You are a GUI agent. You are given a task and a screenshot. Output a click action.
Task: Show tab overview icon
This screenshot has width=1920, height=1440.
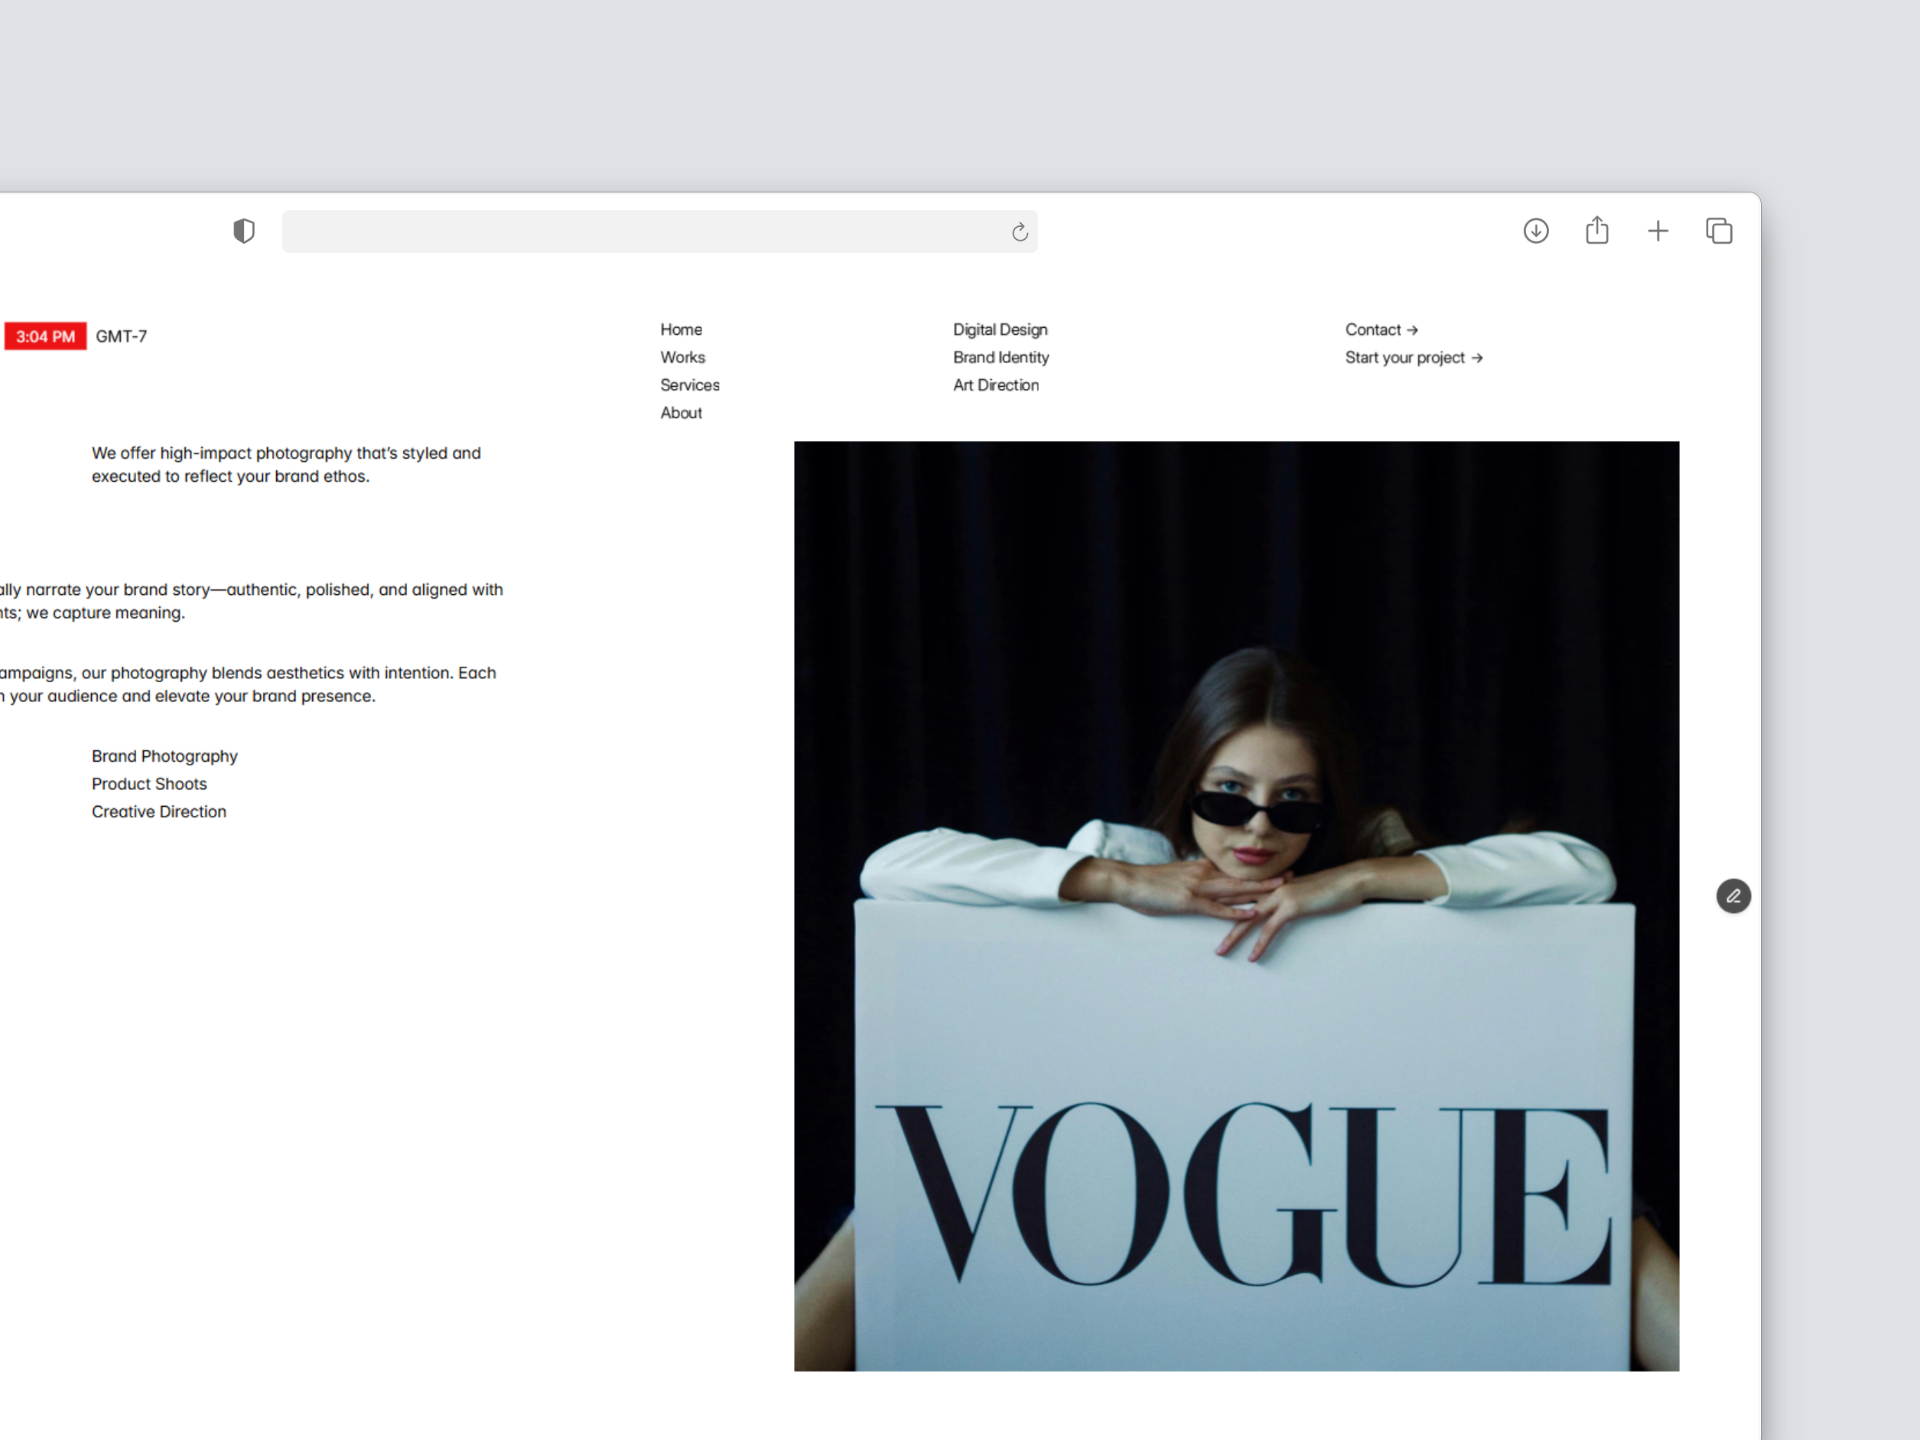coord(1719,231)
